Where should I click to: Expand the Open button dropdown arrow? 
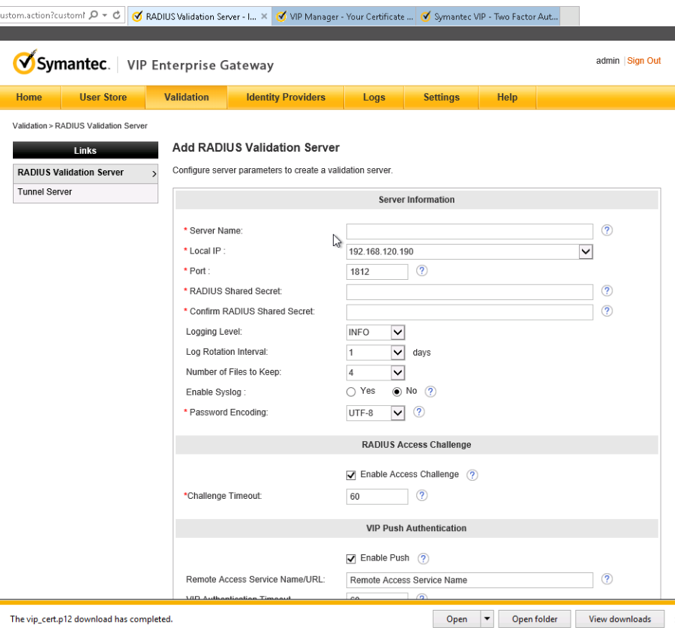487,619
